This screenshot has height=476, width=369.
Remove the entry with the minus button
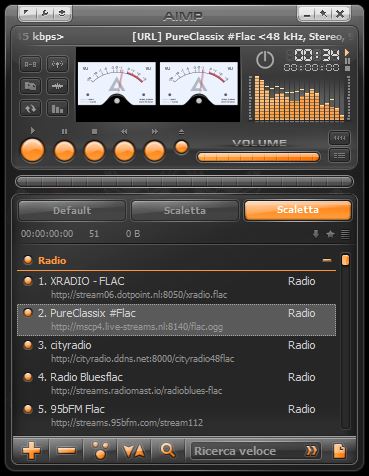(66, 451)
